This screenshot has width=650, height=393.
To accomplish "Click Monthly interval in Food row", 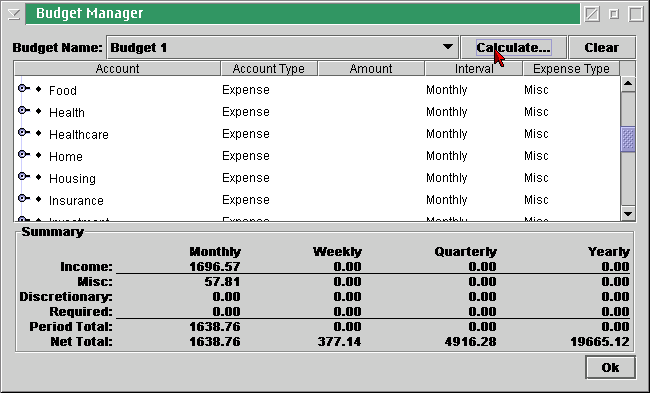I will pos(446,90).
